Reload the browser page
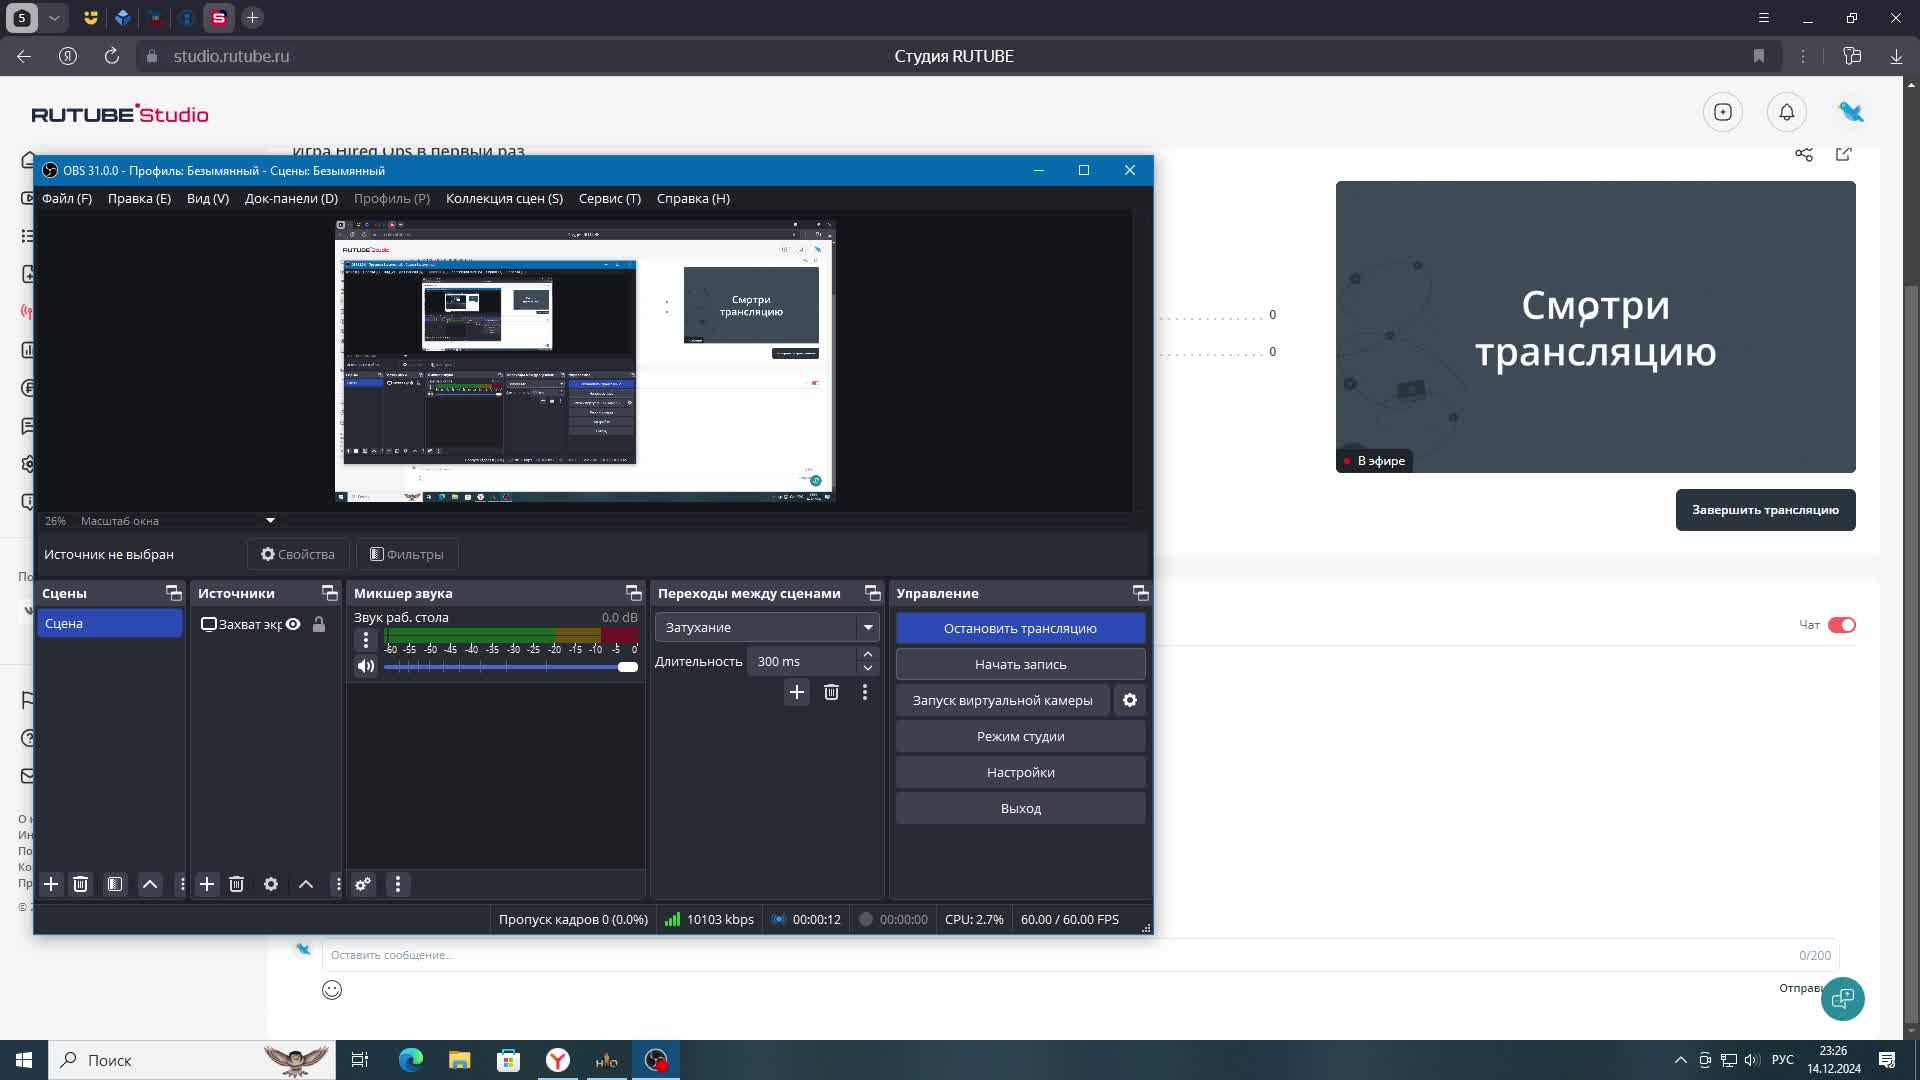The height and width of the screenshot is (1080, 1920). [112, 56]
